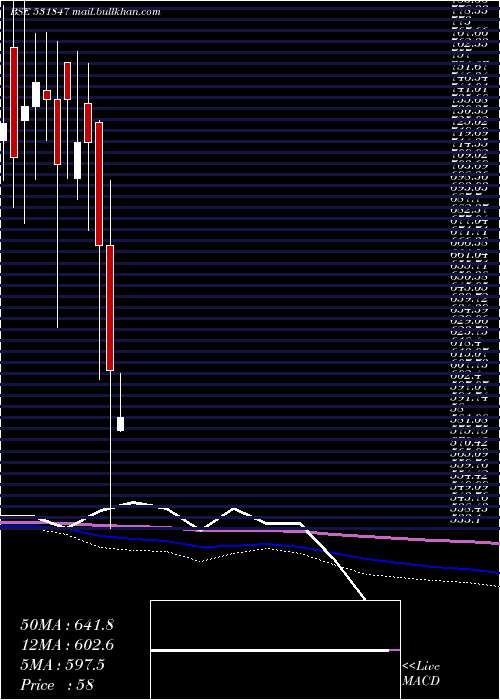The image size is (500, 700).
Task: Click the mail.bullkhan.com watermark link
Action: [x=116, y=12]
